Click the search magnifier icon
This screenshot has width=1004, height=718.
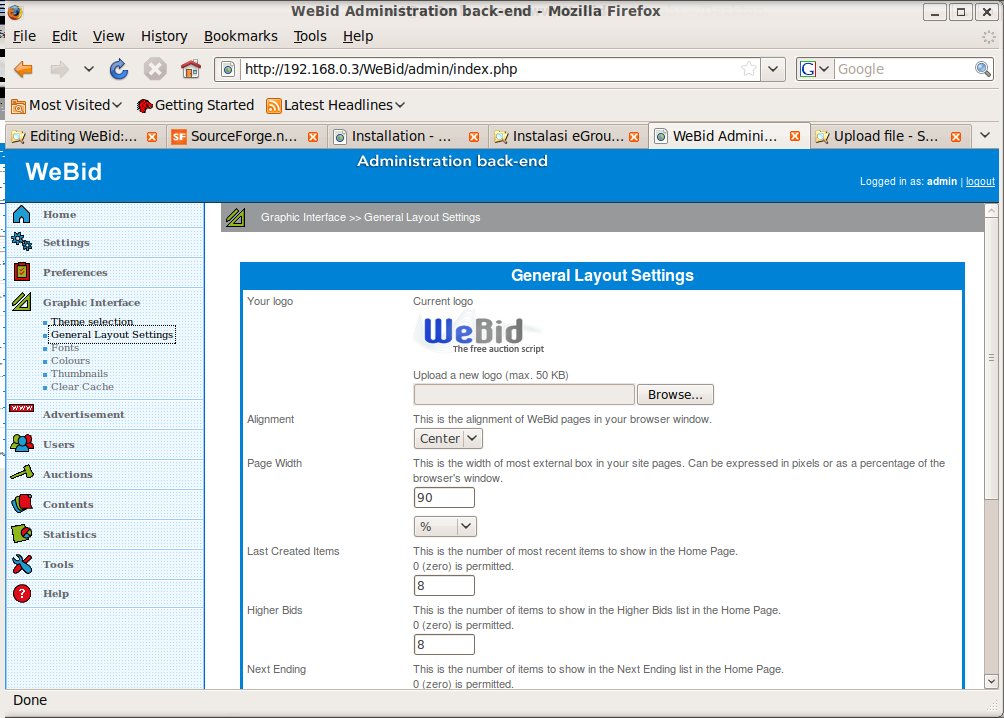(983, 69)
